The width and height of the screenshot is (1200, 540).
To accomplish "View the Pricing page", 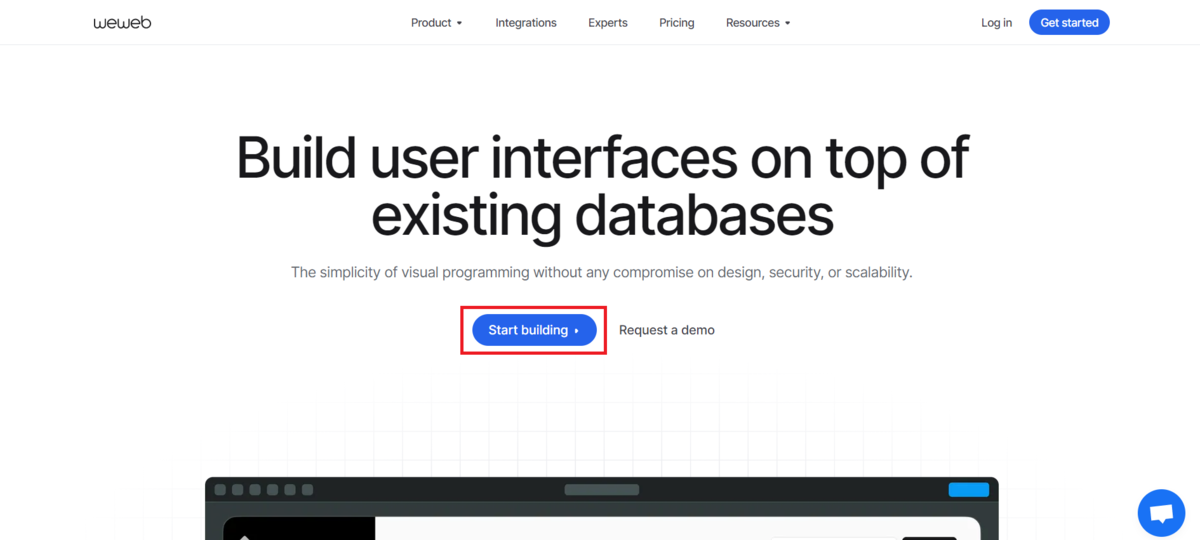I will click(677, 23).
